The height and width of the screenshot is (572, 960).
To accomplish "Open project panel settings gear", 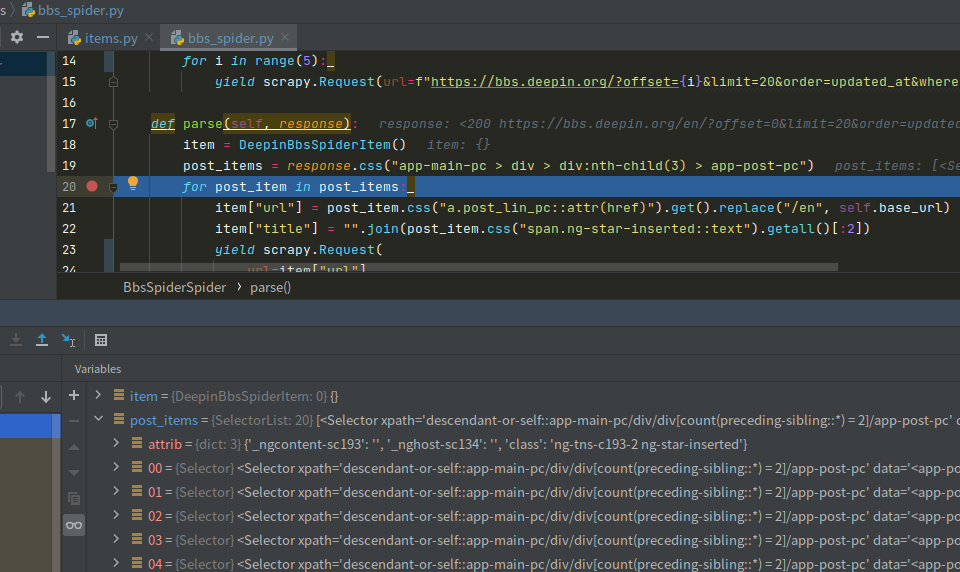I will pyautogui.click(x=17, y=37).
